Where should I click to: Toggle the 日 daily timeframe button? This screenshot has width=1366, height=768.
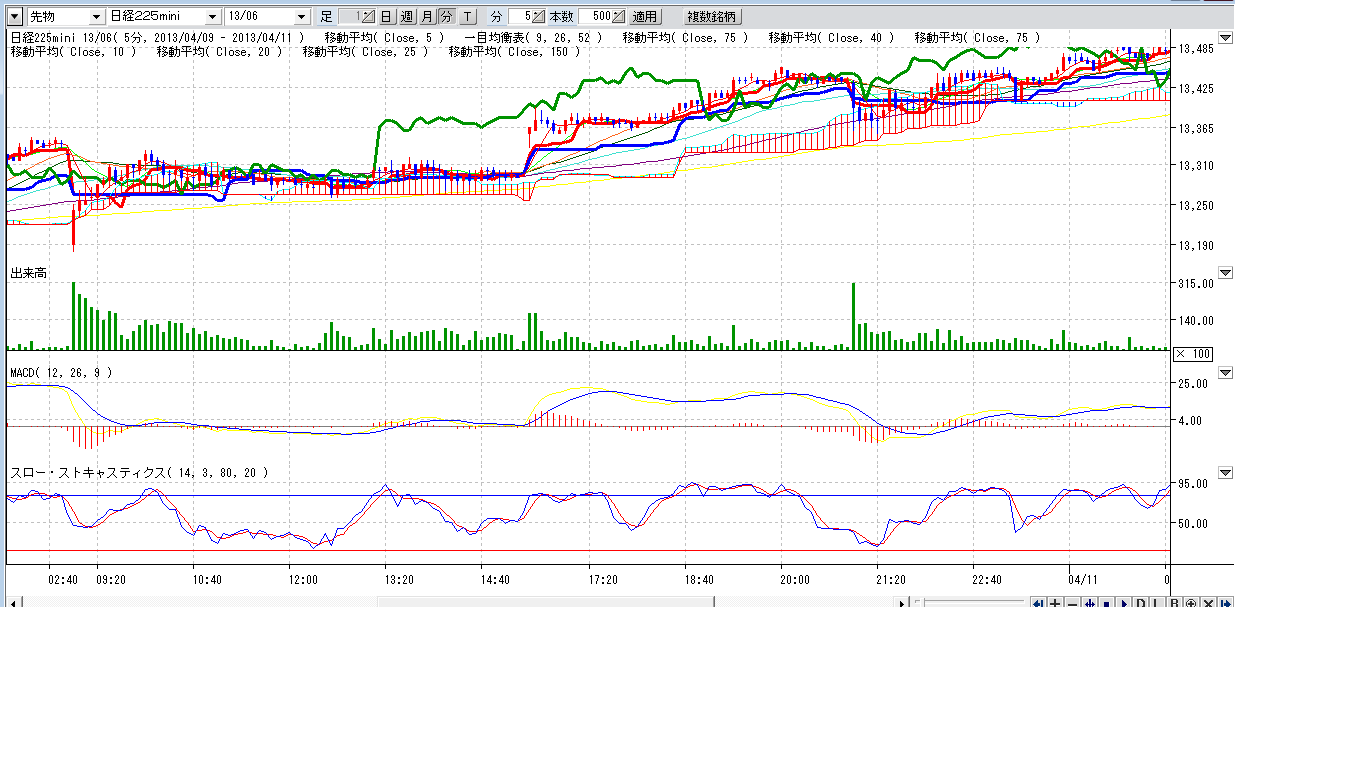386,17
